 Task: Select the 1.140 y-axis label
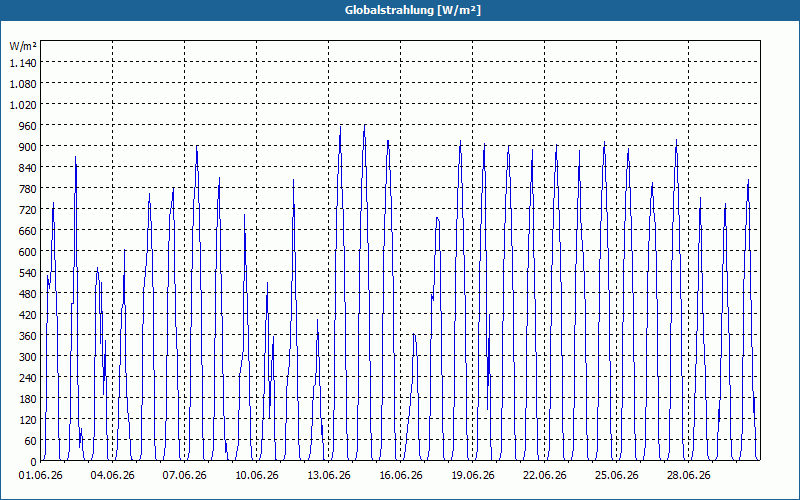(23, 62)
